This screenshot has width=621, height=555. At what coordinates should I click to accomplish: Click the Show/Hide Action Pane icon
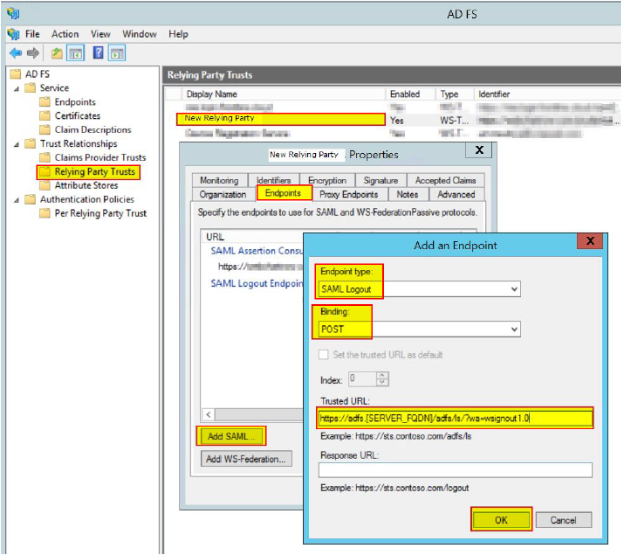pyautogui.click(x=117, y=52)
